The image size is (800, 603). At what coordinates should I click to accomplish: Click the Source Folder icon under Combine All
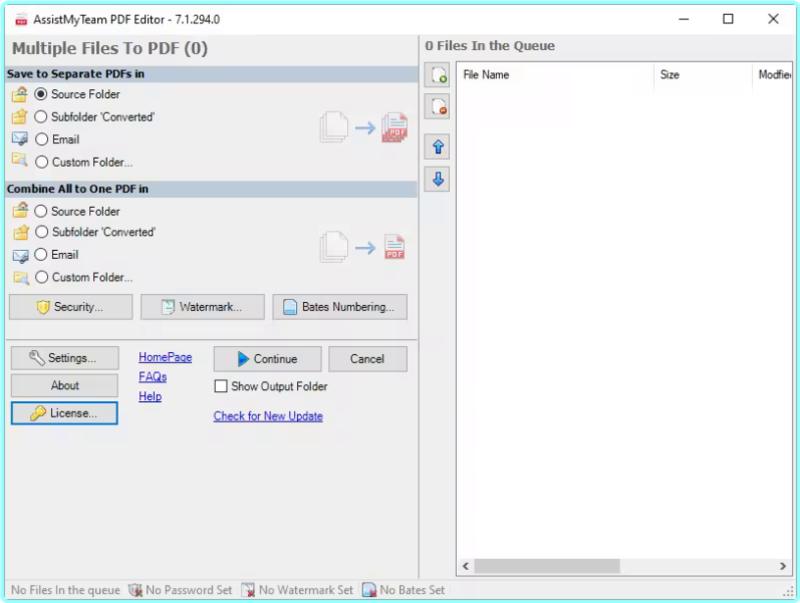click(x=20, y=210)
